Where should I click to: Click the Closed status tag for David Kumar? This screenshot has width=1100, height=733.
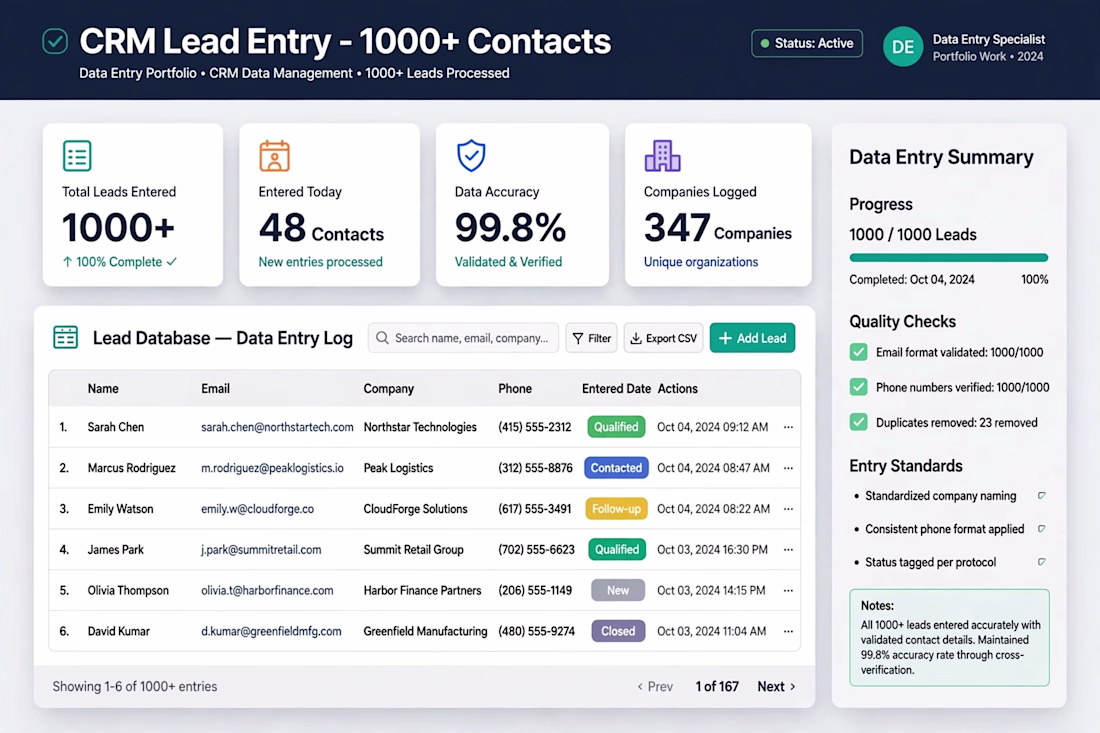coord(617,631)
